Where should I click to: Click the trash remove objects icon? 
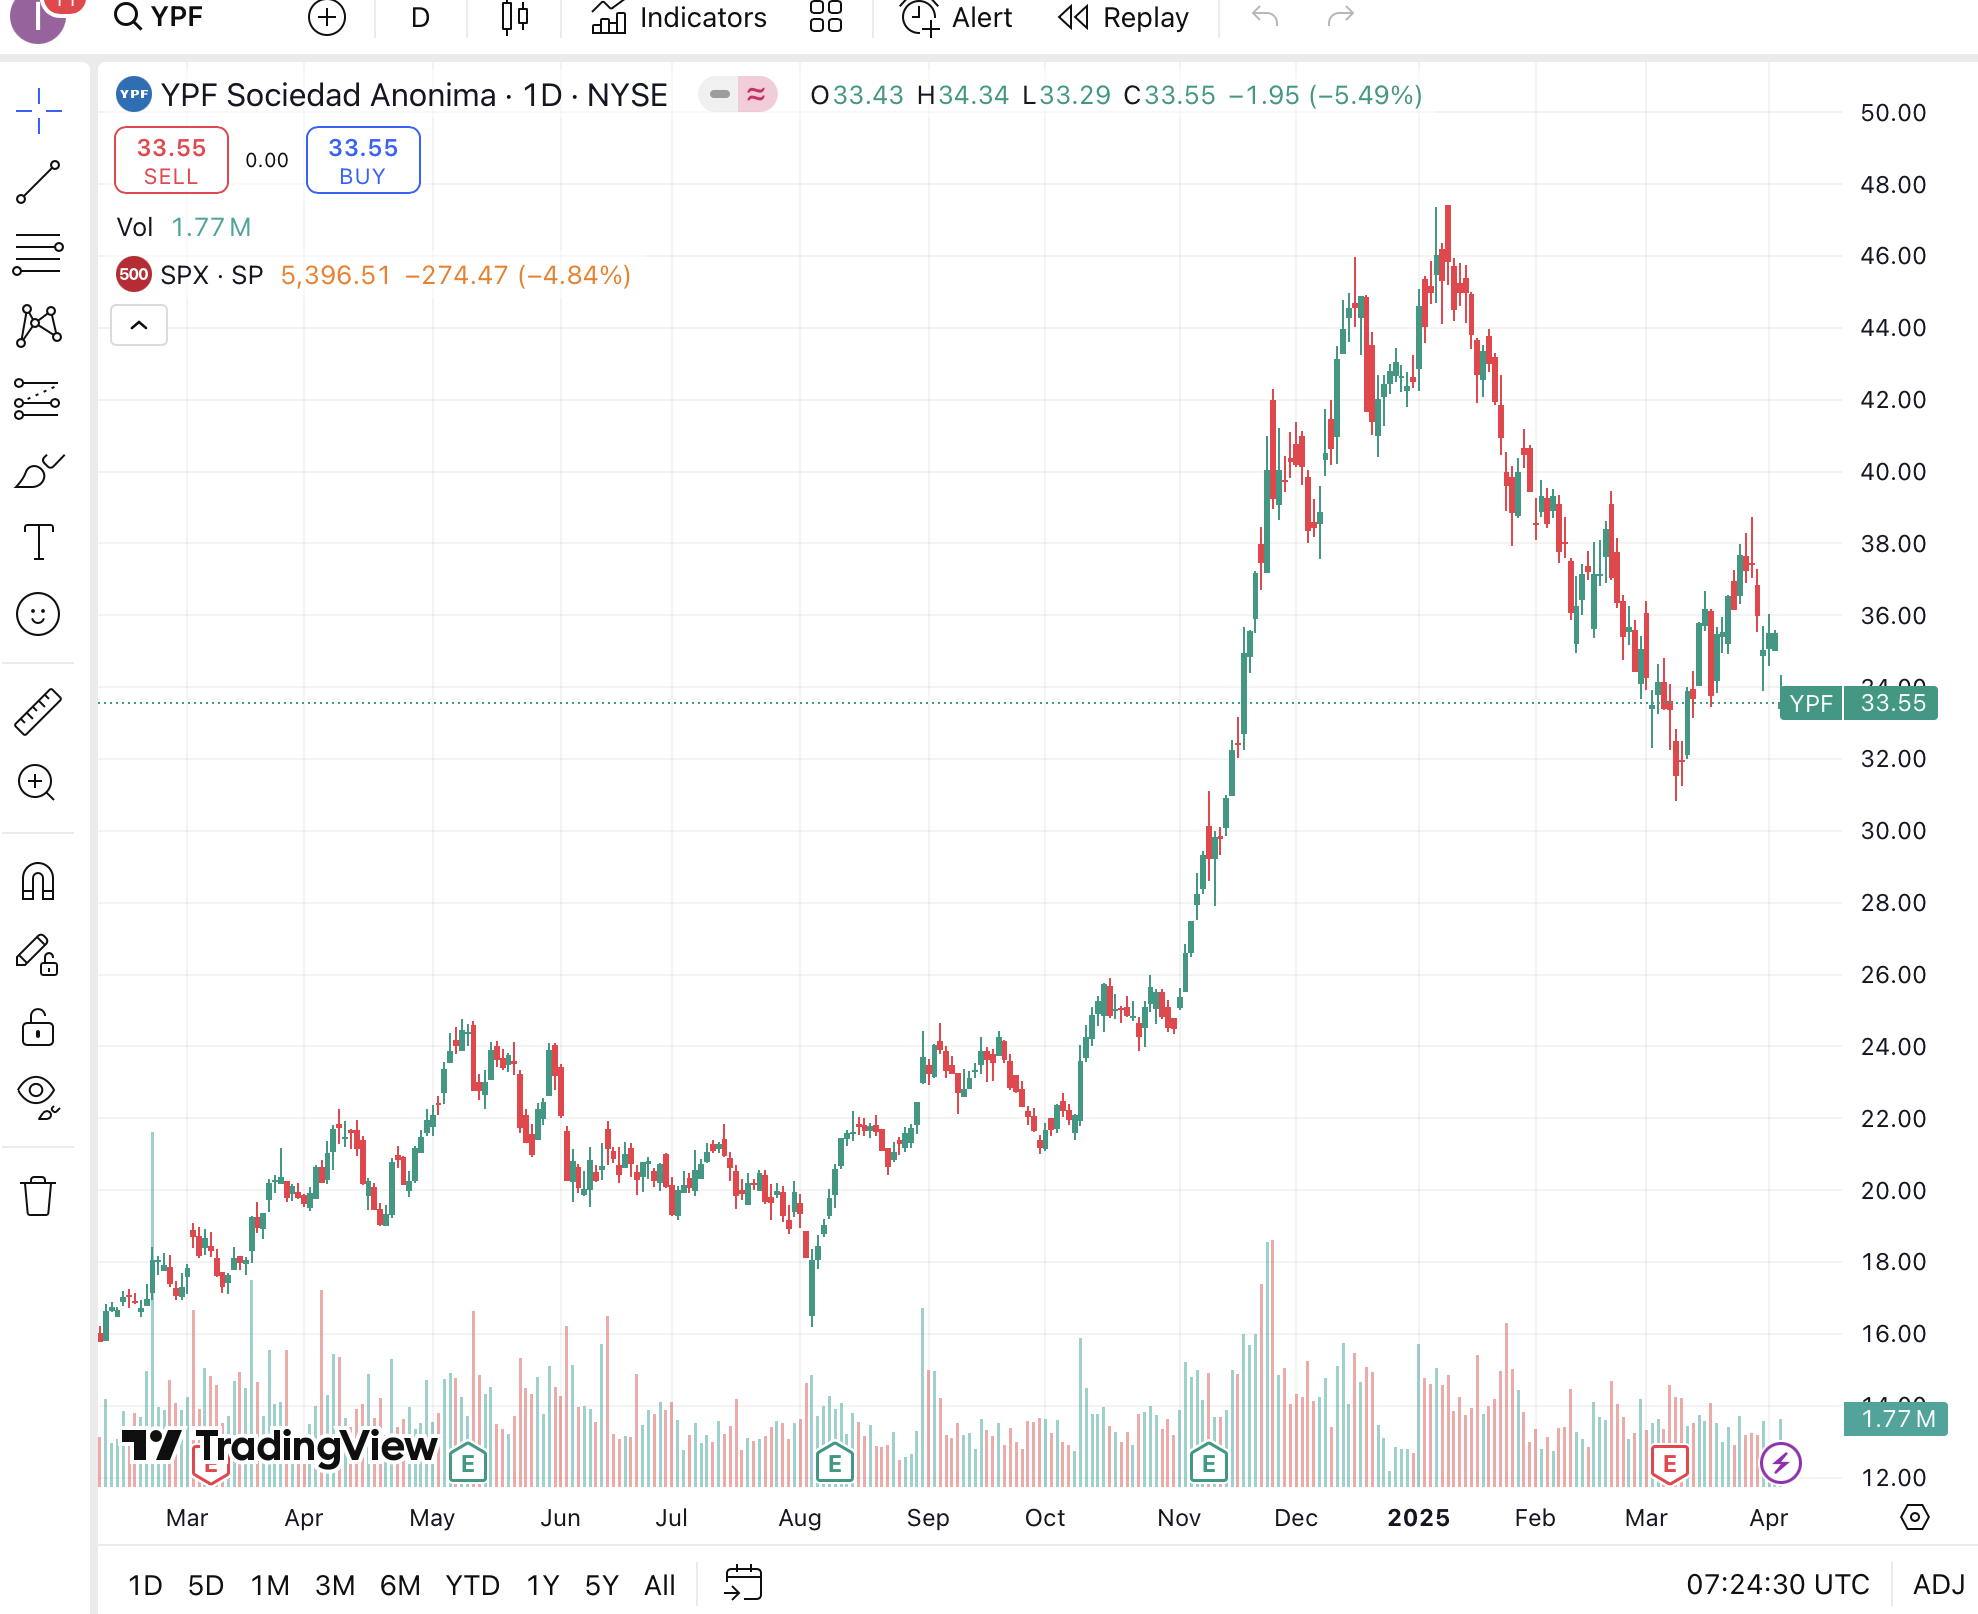39,1195
